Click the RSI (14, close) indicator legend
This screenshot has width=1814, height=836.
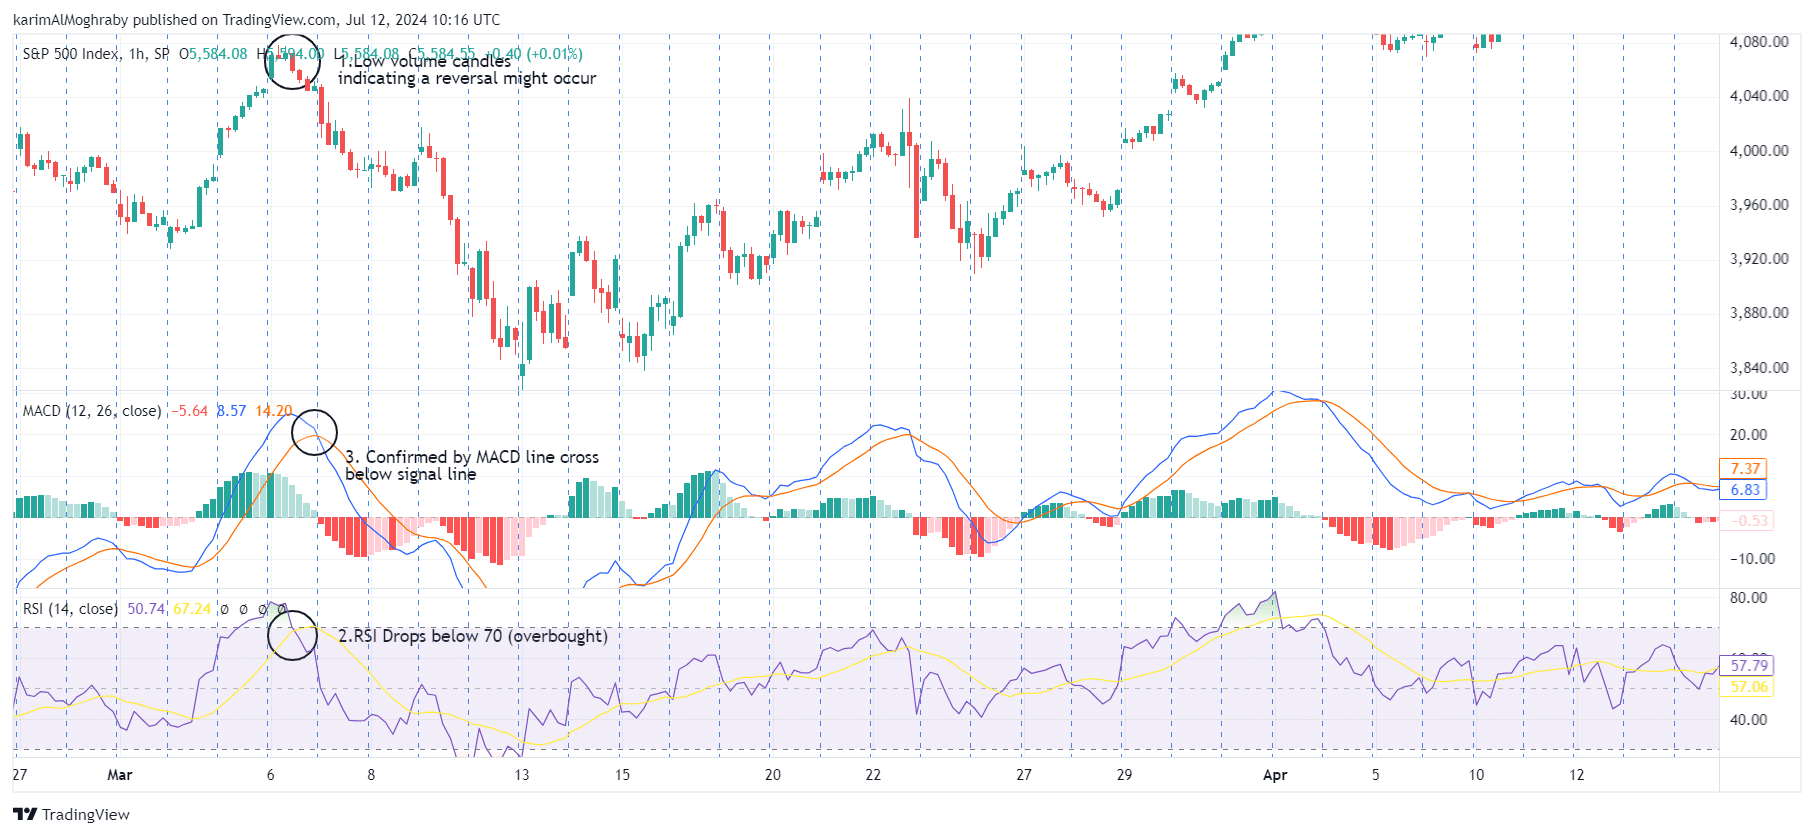[x=70, y=609]
